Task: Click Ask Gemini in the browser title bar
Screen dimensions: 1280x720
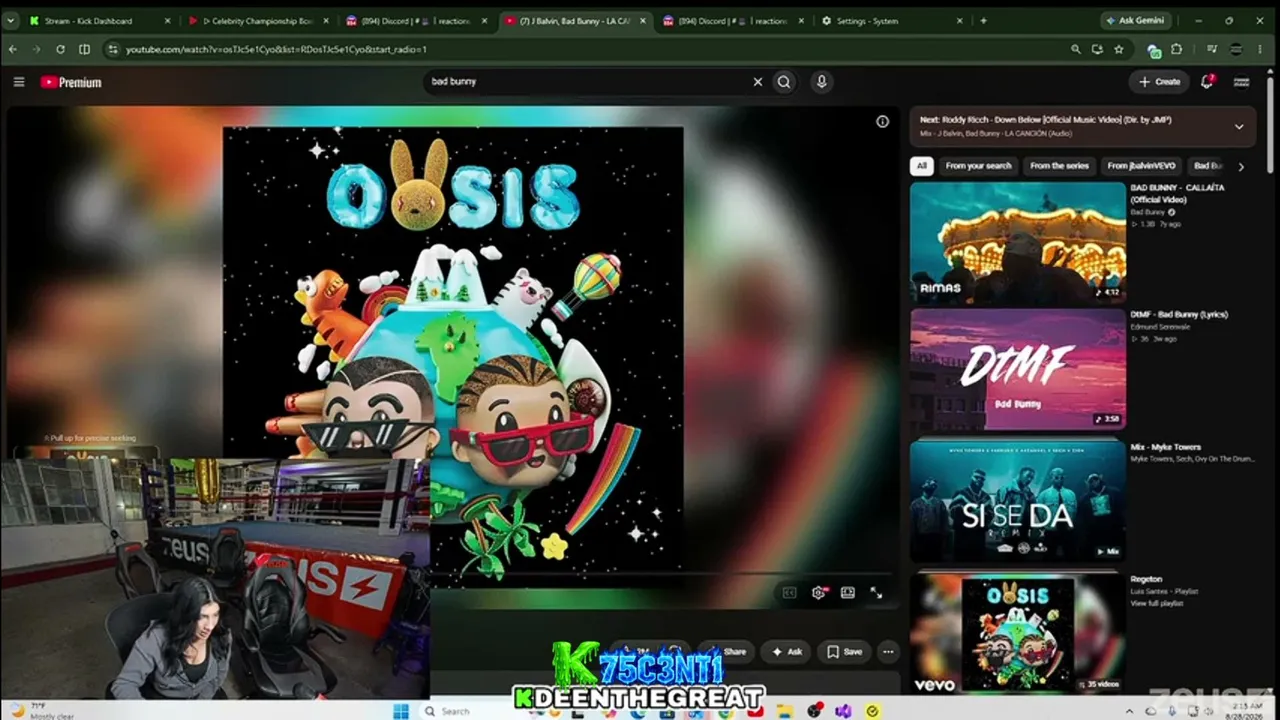Action: click(1138, 20)
